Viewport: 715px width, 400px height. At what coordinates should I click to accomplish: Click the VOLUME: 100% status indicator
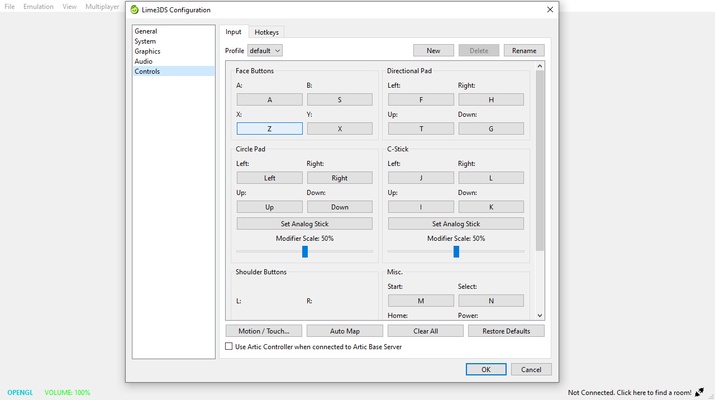67,392
